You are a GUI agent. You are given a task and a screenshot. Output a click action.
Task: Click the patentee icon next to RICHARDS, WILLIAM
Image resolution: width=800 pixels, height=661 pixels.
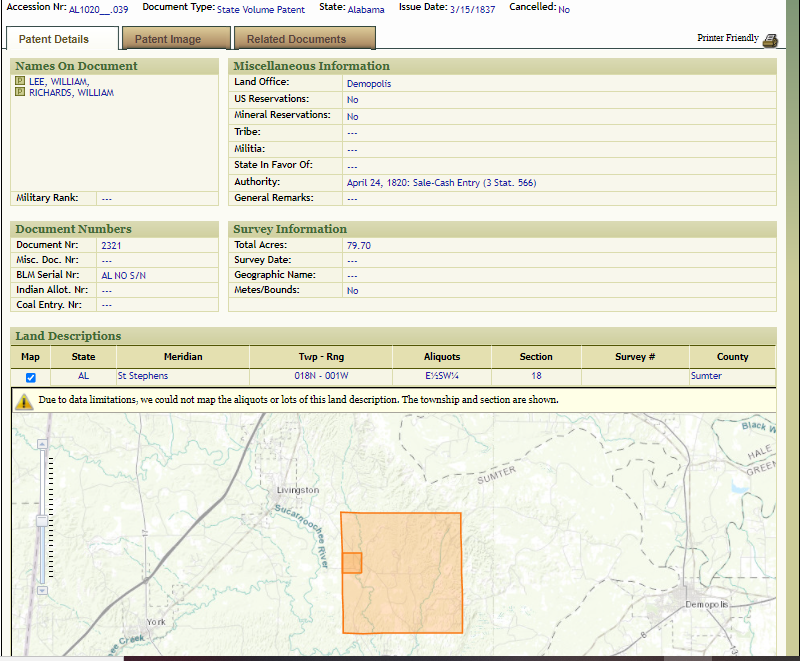coord(20,92)
